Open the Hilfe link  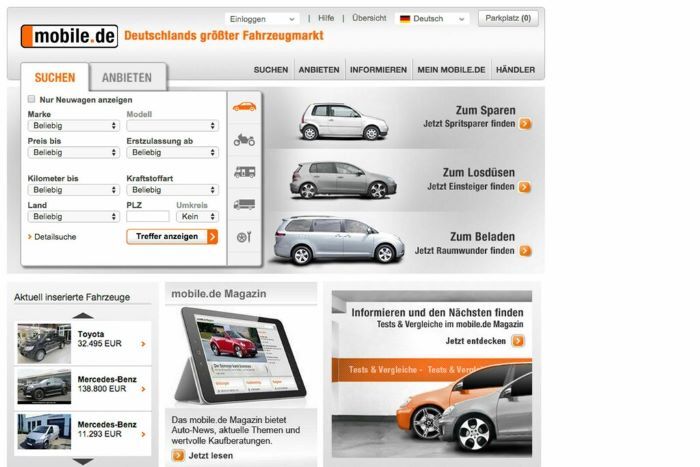pos(326,18)
